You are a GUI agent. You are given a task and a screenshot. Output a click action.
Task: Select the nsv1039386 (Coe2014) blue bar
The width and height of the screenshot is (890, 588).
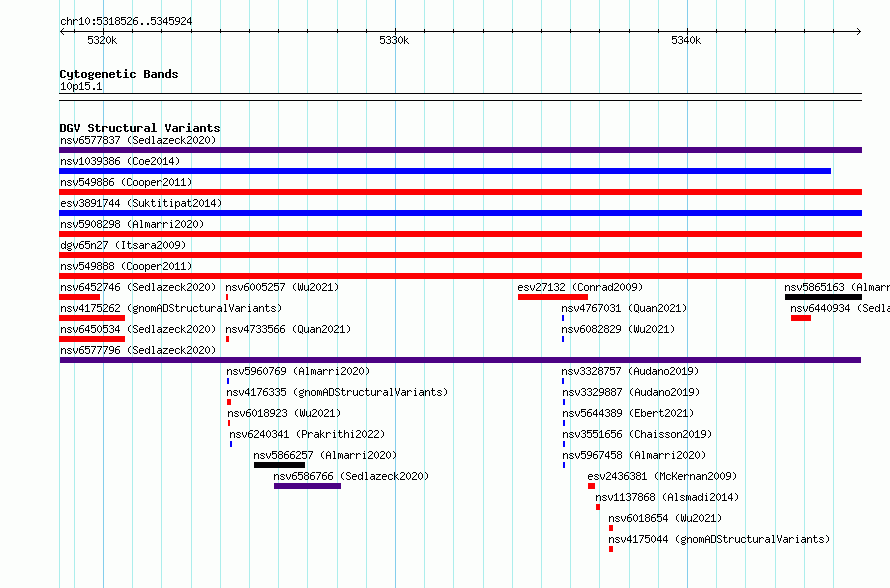coord(445,171)
